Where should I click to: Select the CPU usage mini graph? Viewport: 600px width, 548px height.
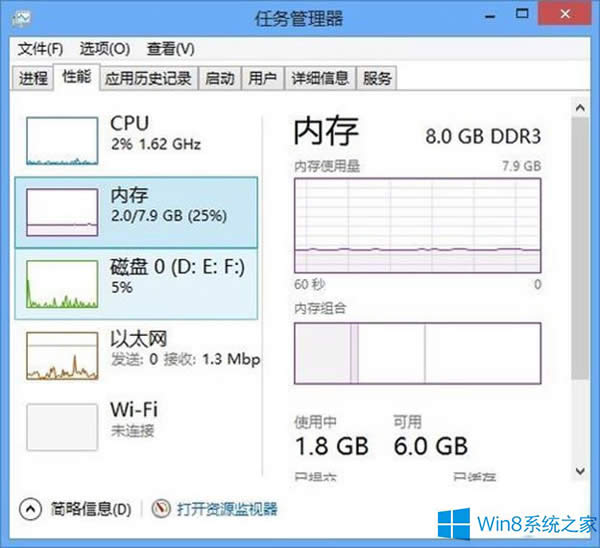point(63,140)
